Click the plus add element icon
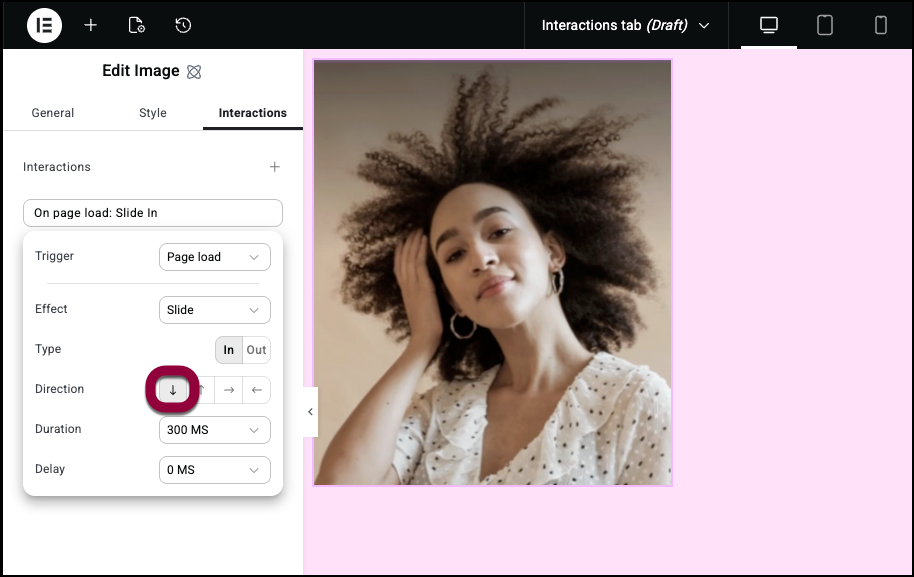 91,25
